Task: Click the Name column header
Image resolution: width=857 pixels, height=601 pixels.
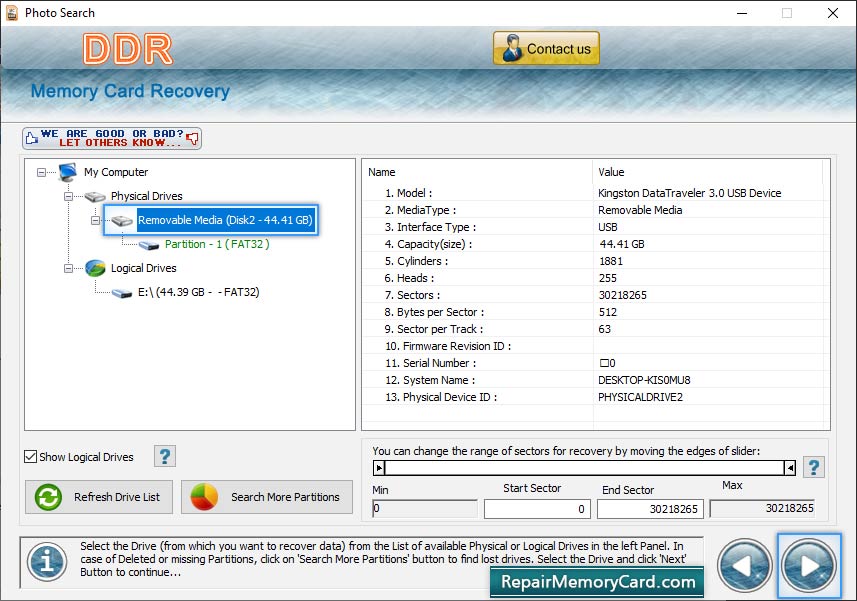Action: click(477, 172)
